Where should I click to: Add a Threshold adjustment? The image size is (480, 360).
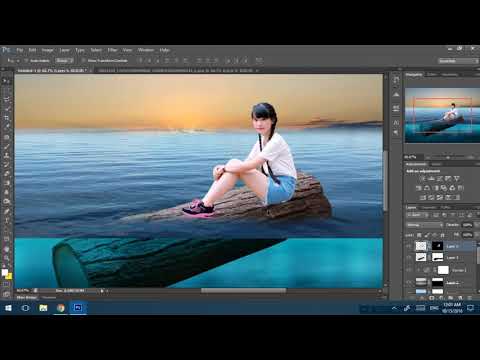(440, 197)
